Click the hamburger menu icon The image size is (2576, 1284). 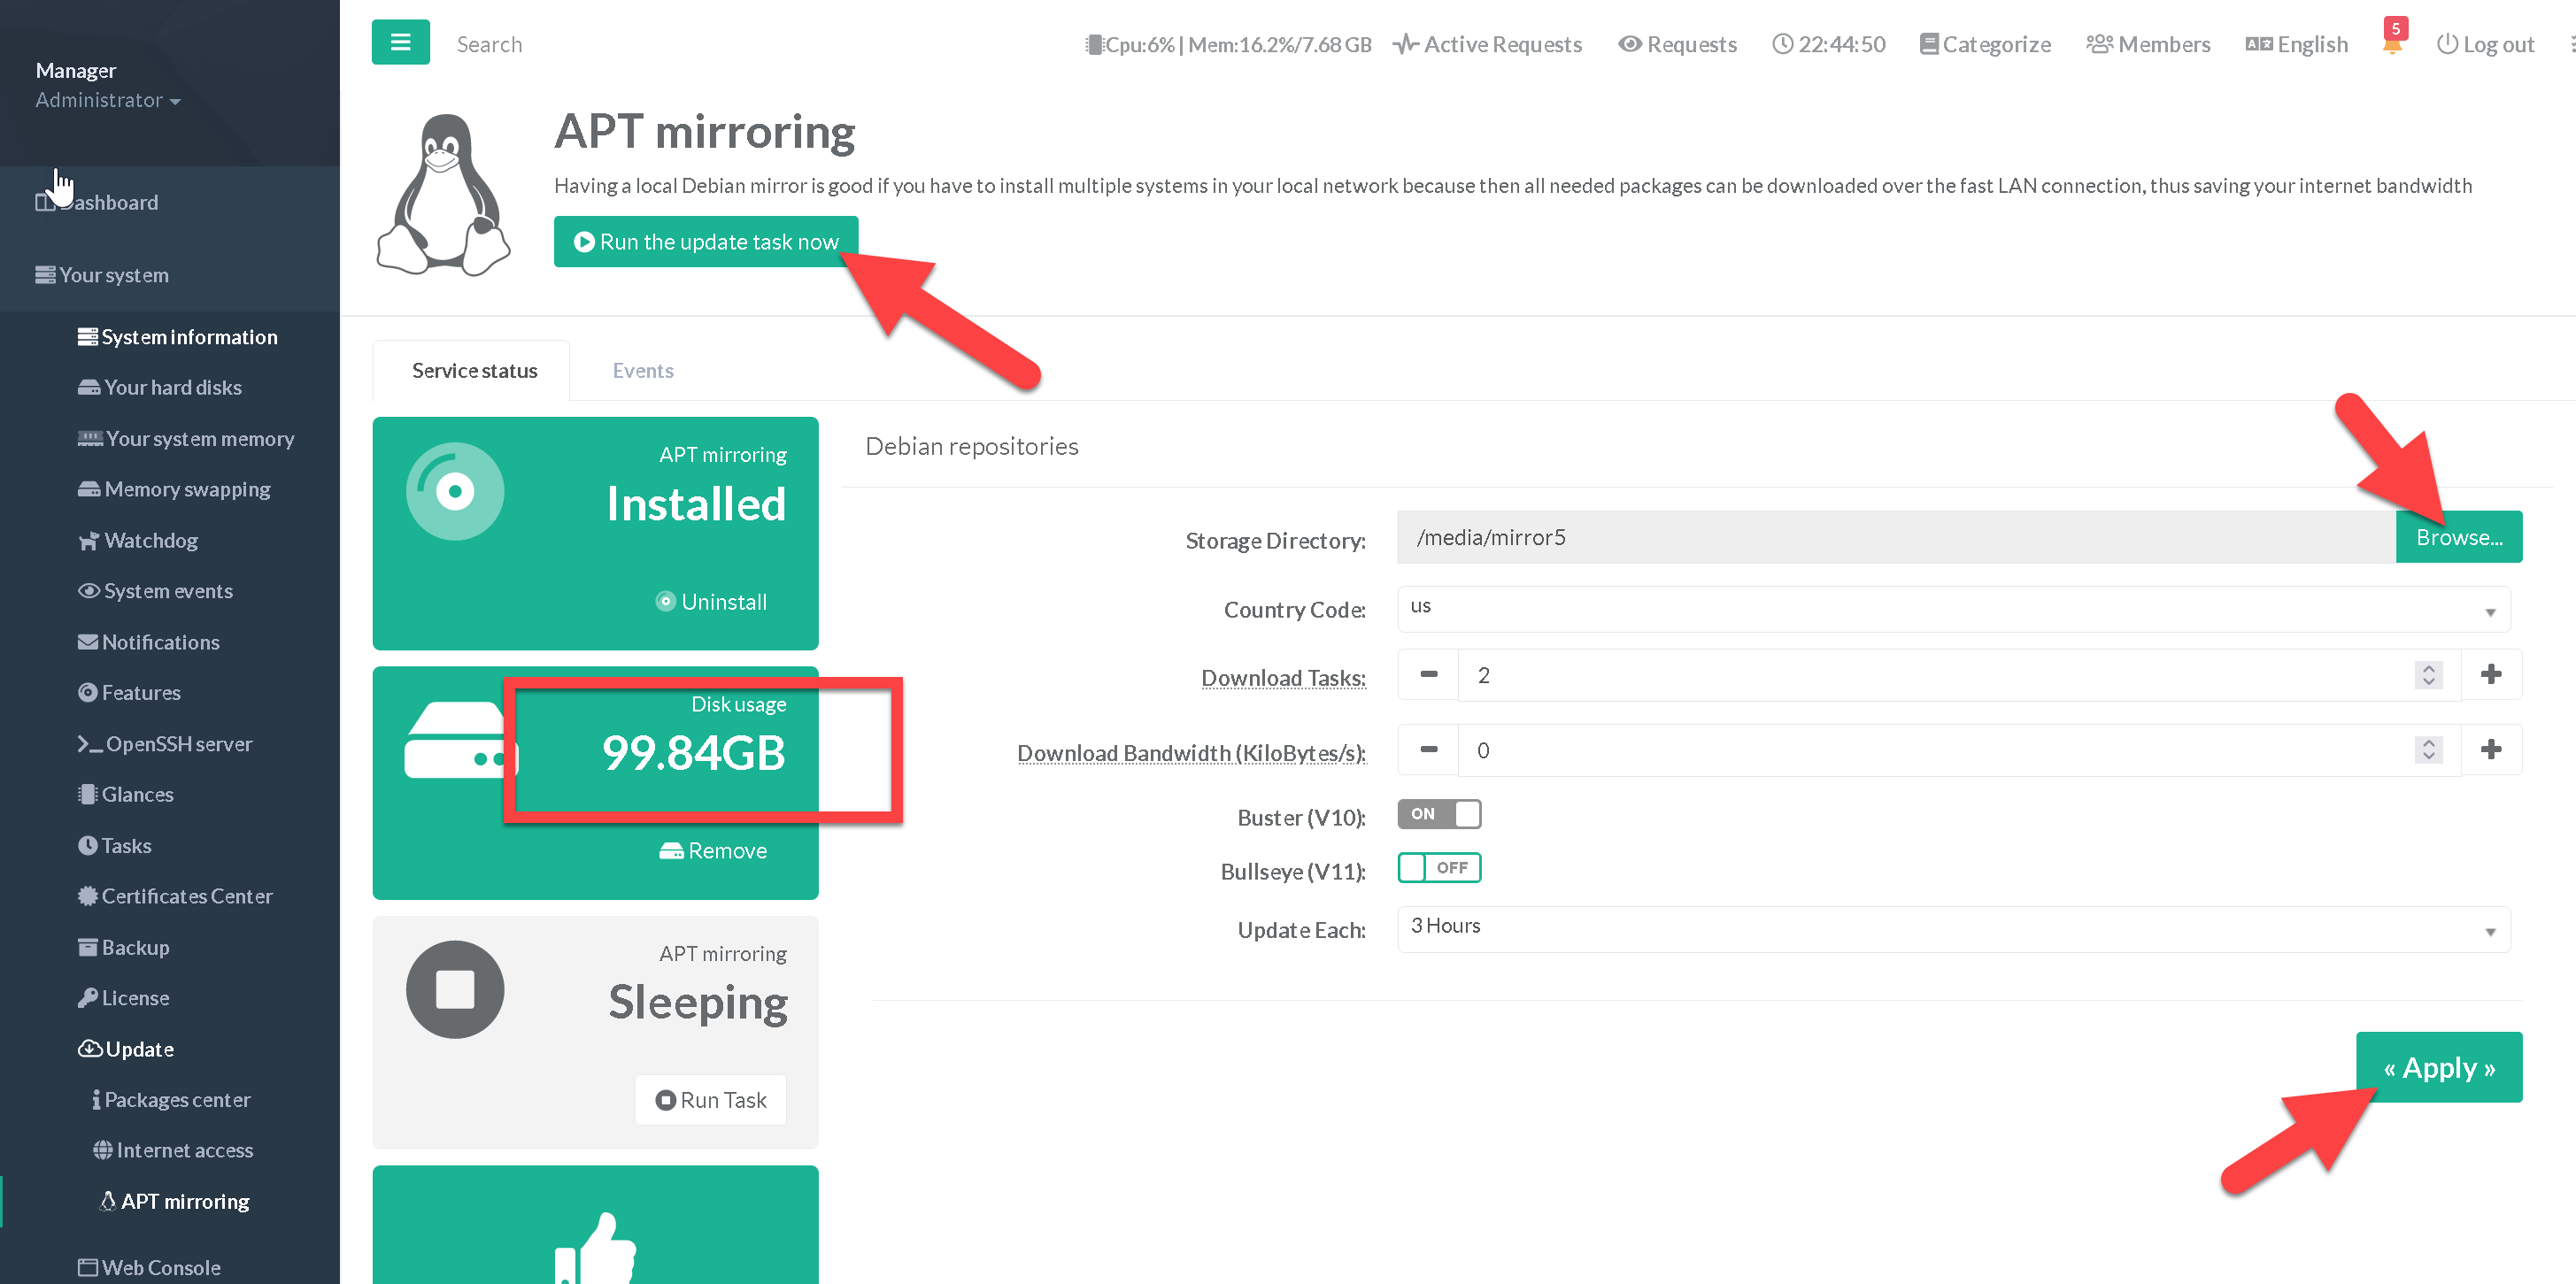[400, 43]
